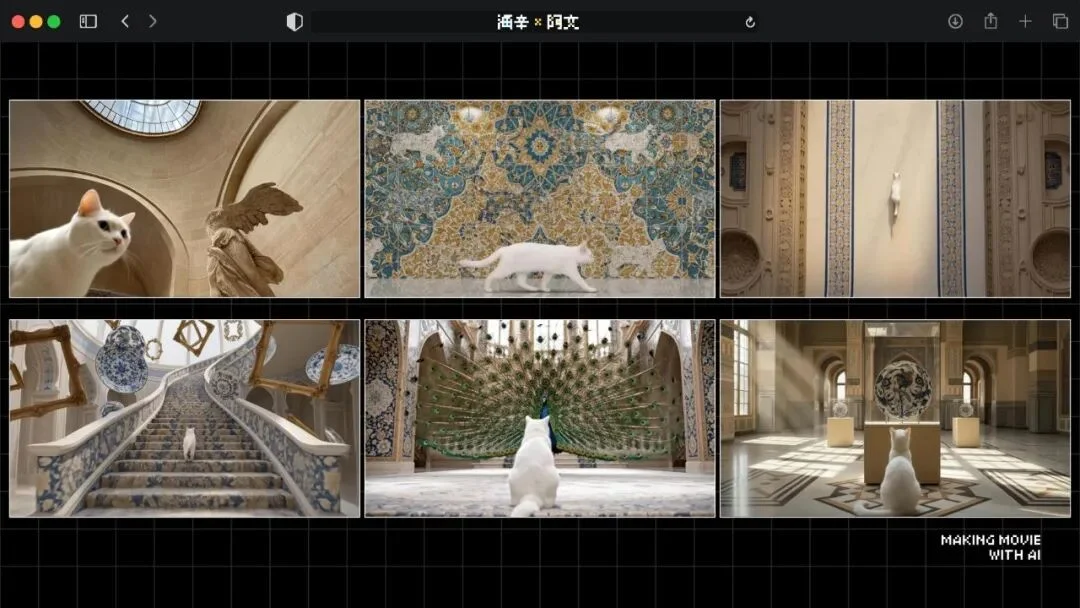Viewport: 1080px width, 608px height.
Task: Go back to the previous page
Action: (125, 21)
